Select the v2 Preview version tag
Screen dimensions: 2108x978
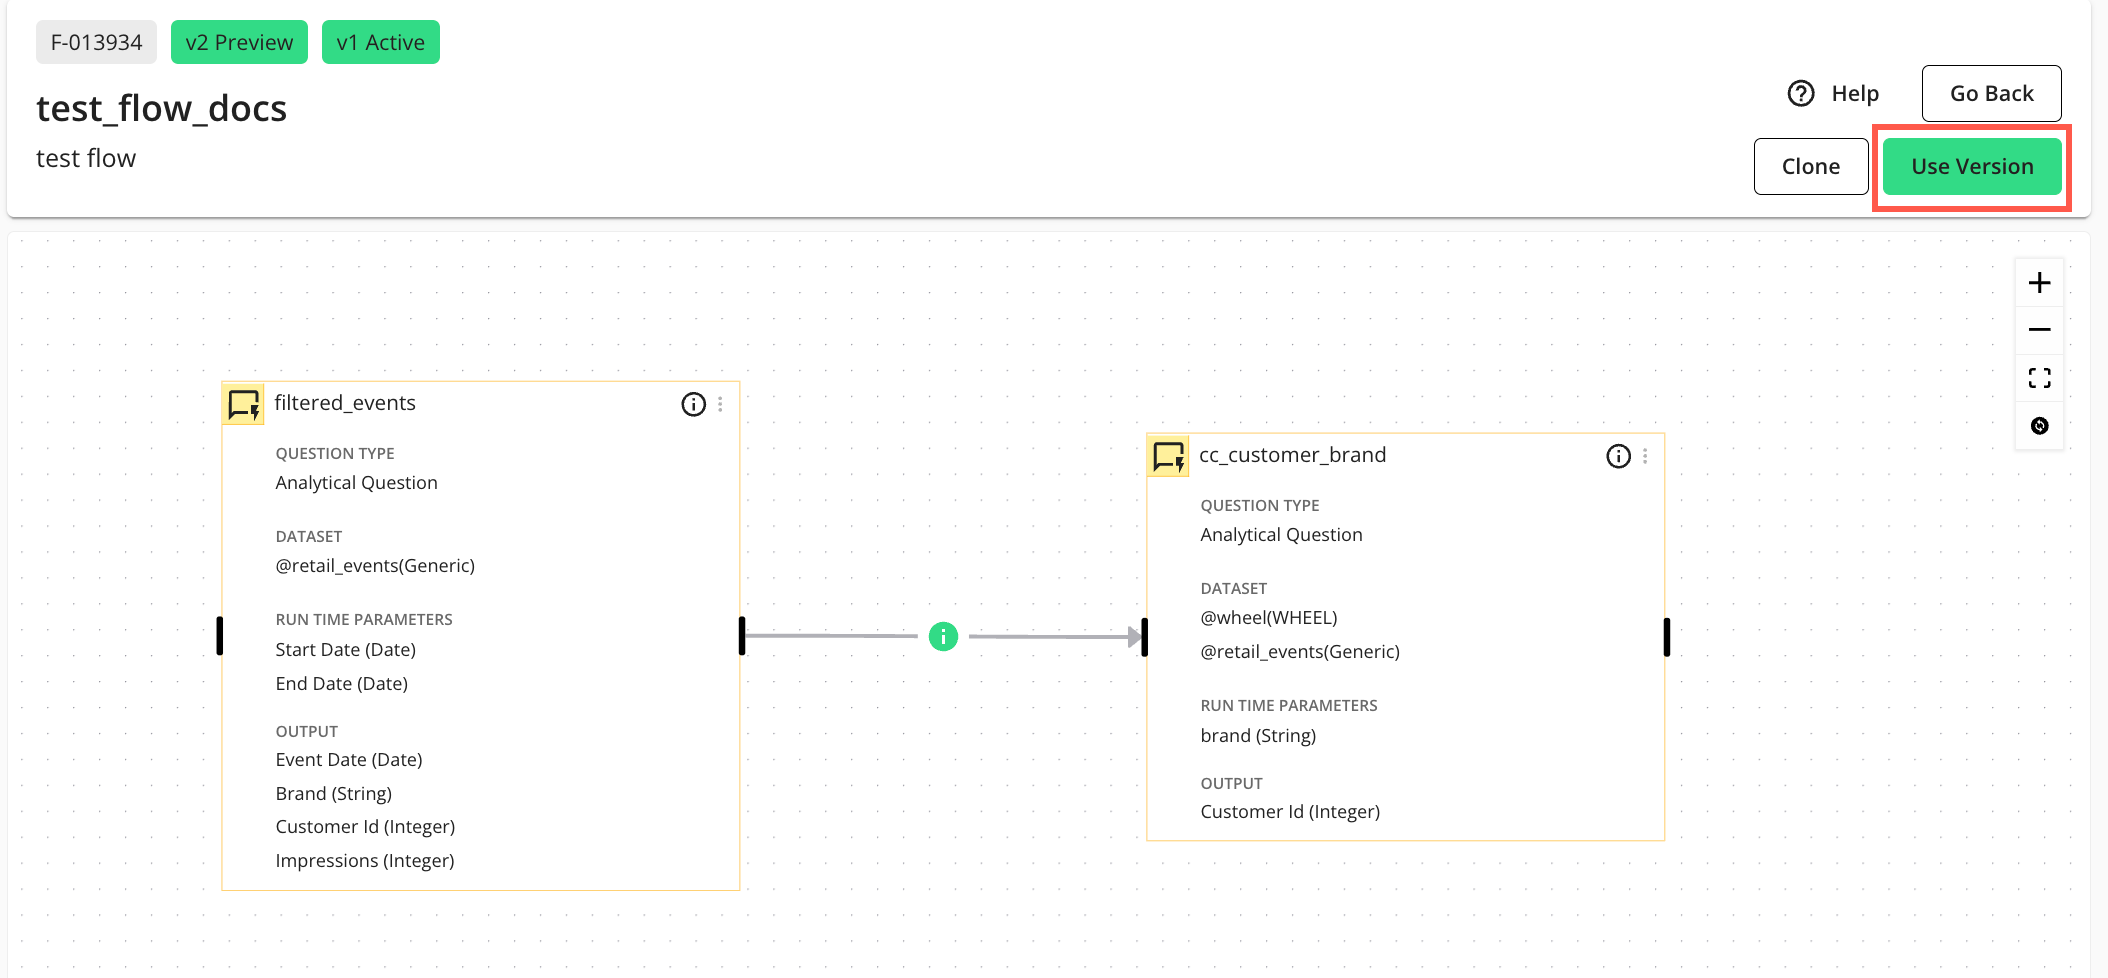(x=239, y=42)
